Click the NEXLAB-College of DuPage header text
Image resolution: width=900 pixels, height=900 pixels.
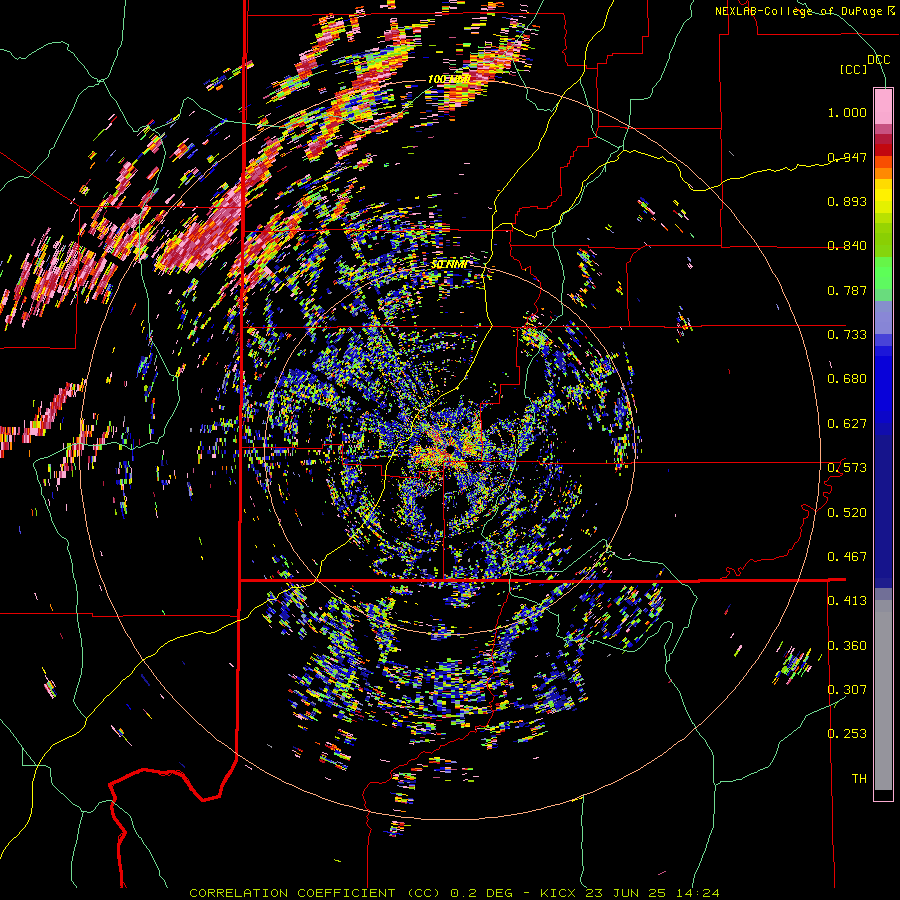tap(805, 11)
